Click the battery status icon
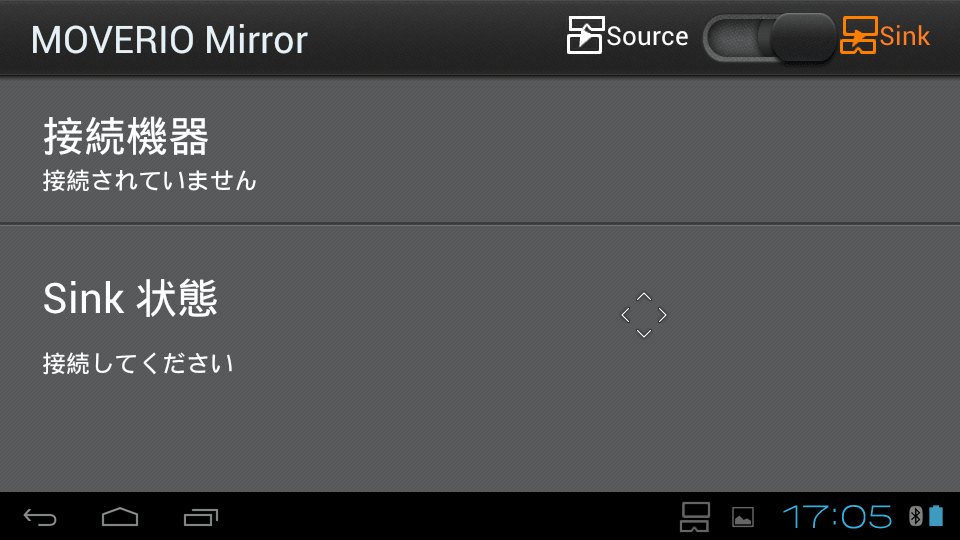 (936, 516)
